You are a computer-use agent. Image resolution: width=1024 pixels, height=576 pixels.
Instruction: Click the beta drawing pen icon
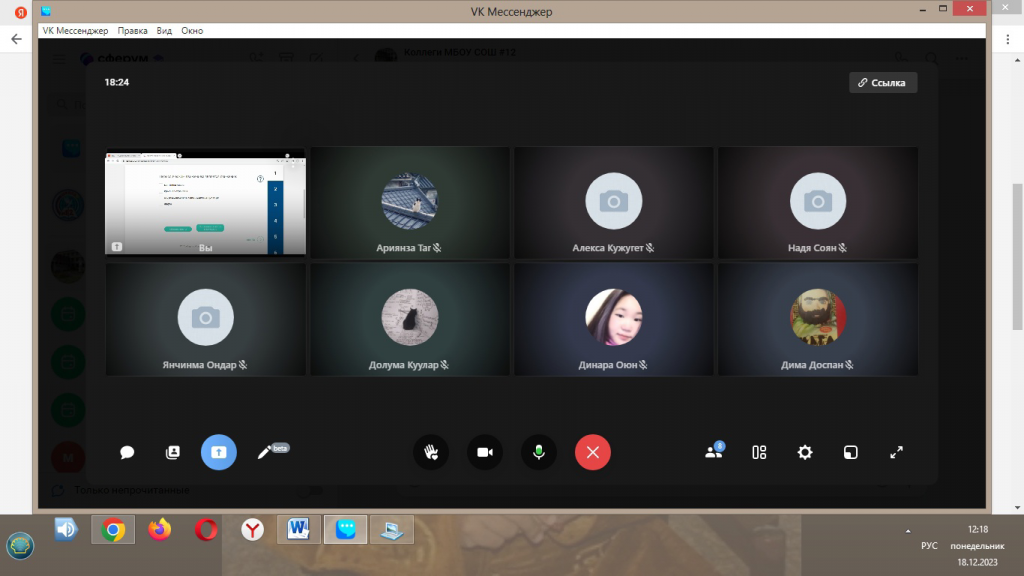pyautogui.click(x=265, y=452)
